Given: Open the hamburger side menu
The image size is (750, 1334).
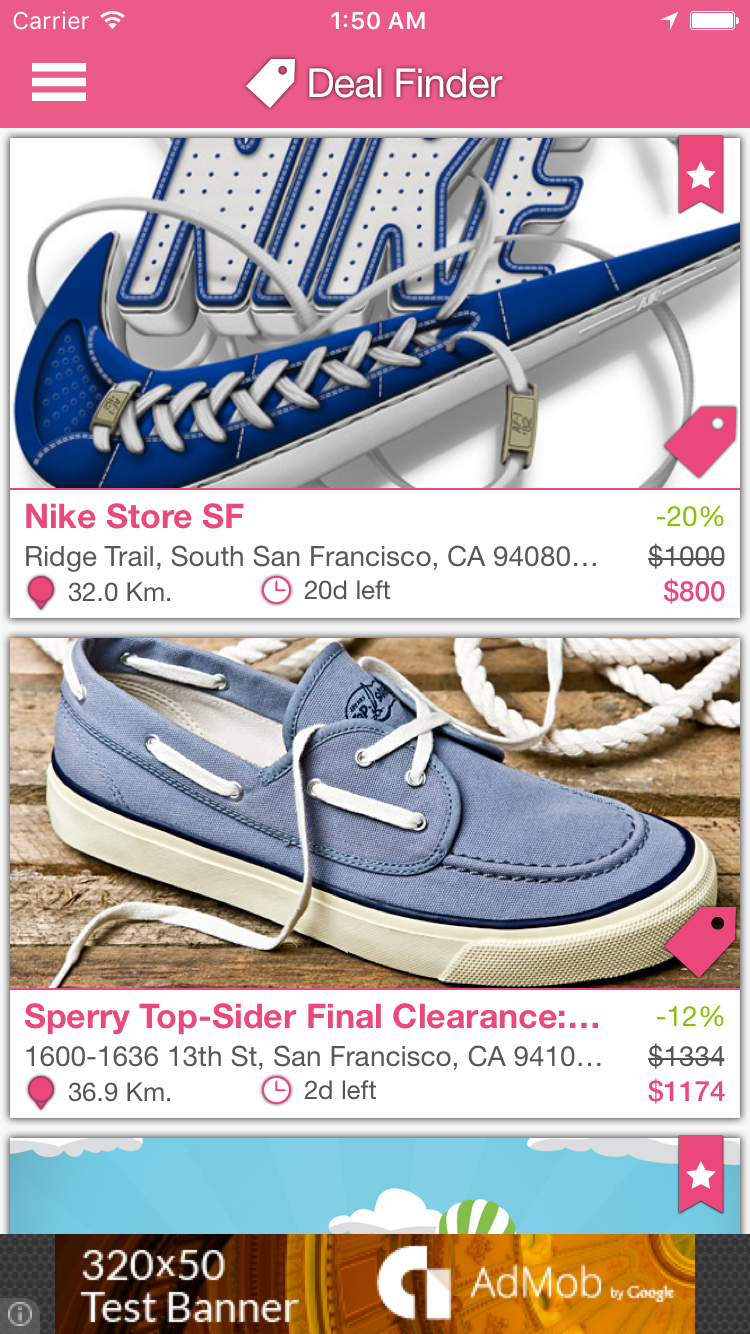Looking at the screenshot, I should click(x=59, y=82).
